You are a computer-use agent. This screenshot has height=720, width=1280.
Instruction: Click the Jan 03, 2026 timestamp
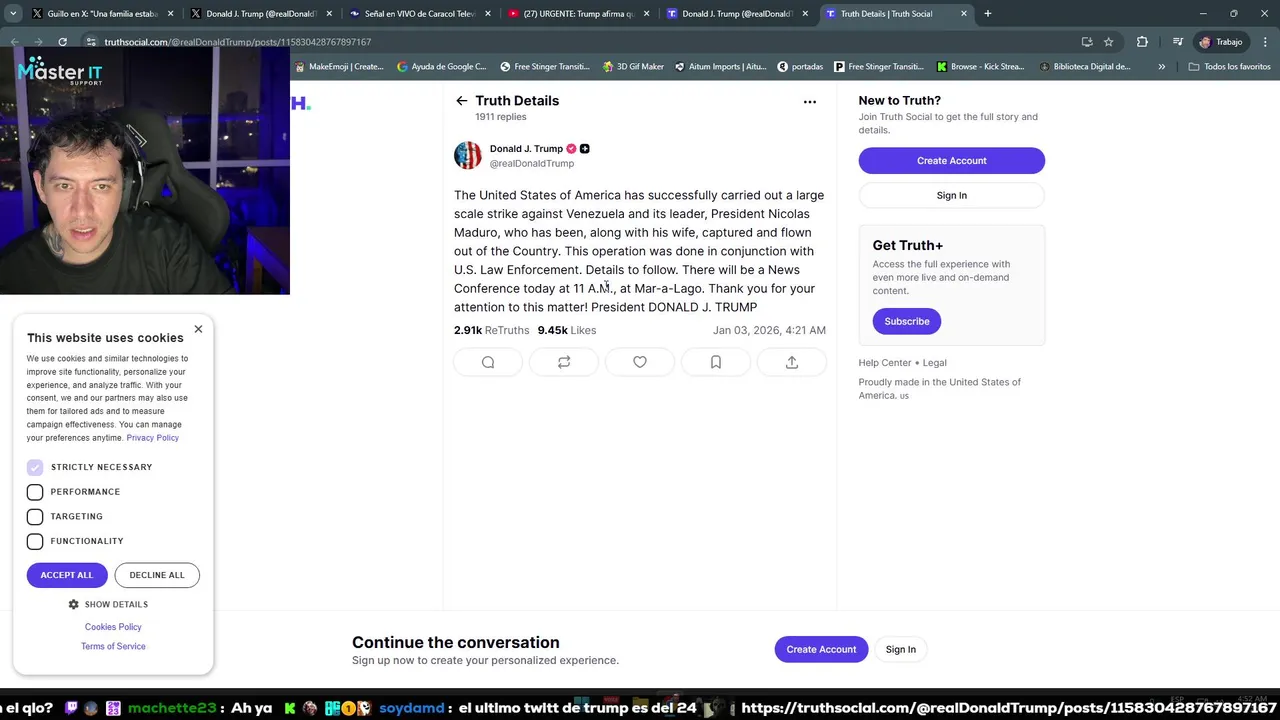tap(769, 330)
